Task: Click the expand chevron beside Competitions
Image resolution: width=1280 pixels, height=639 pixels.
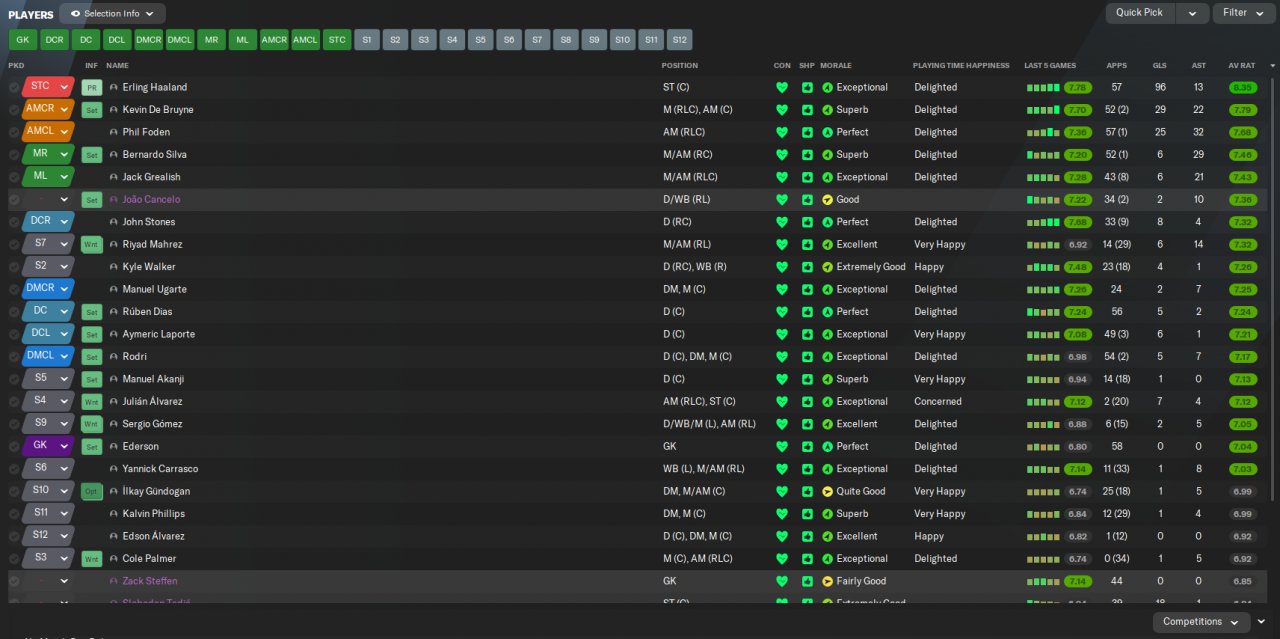Action: tap(1262, 622)
